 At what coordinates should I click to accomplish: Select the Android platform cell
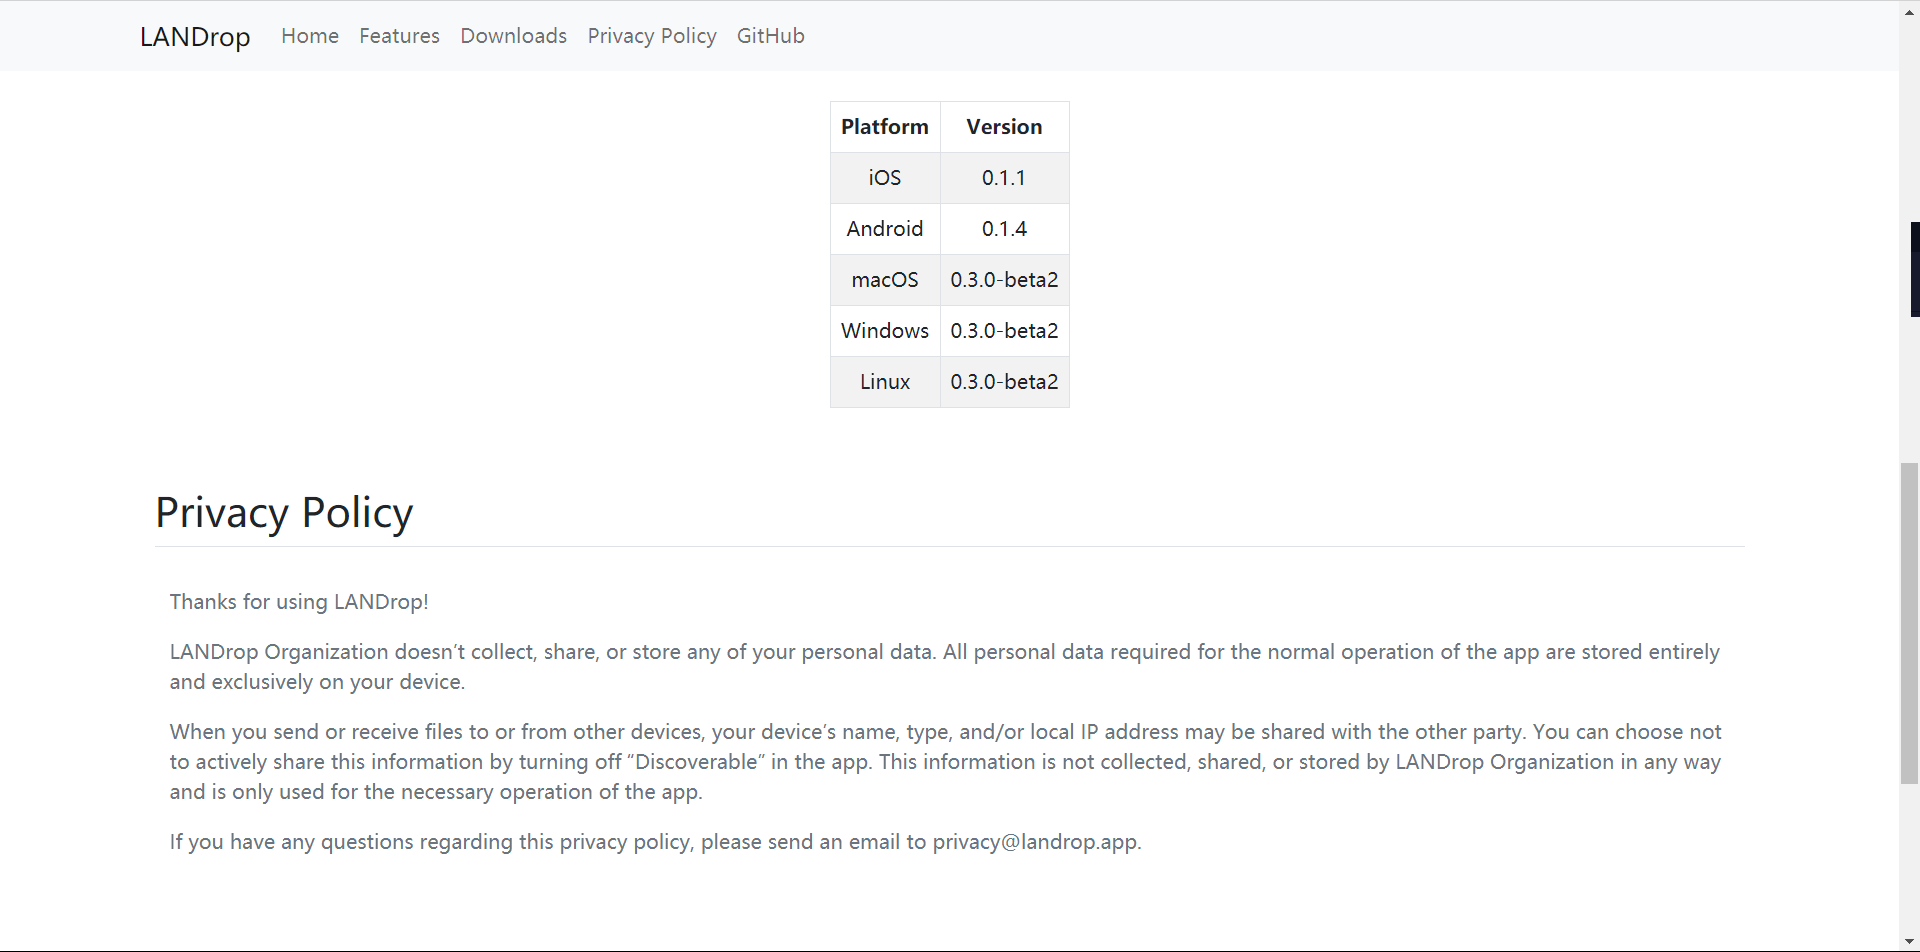pyautogui.click(x=884, y=229)
